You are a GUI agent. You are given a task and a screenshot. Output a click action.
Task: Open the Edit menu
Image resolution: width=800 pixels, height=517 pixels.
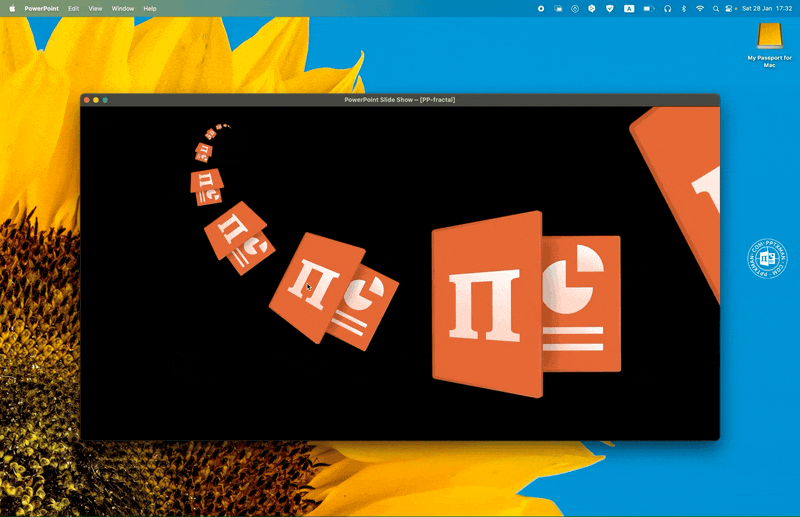(73, 9)
